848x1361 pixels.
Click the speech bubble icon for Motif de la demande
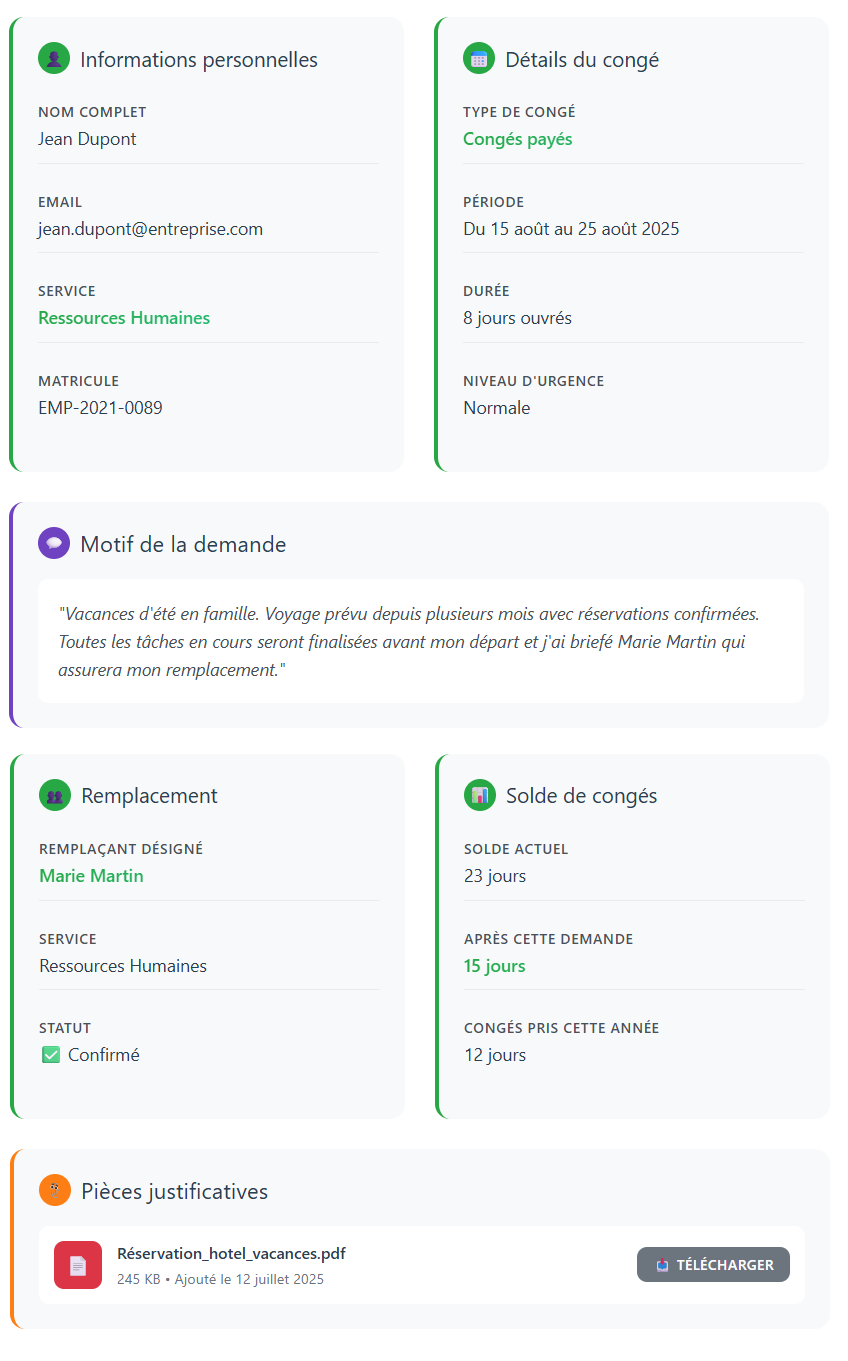pos(54,543)
